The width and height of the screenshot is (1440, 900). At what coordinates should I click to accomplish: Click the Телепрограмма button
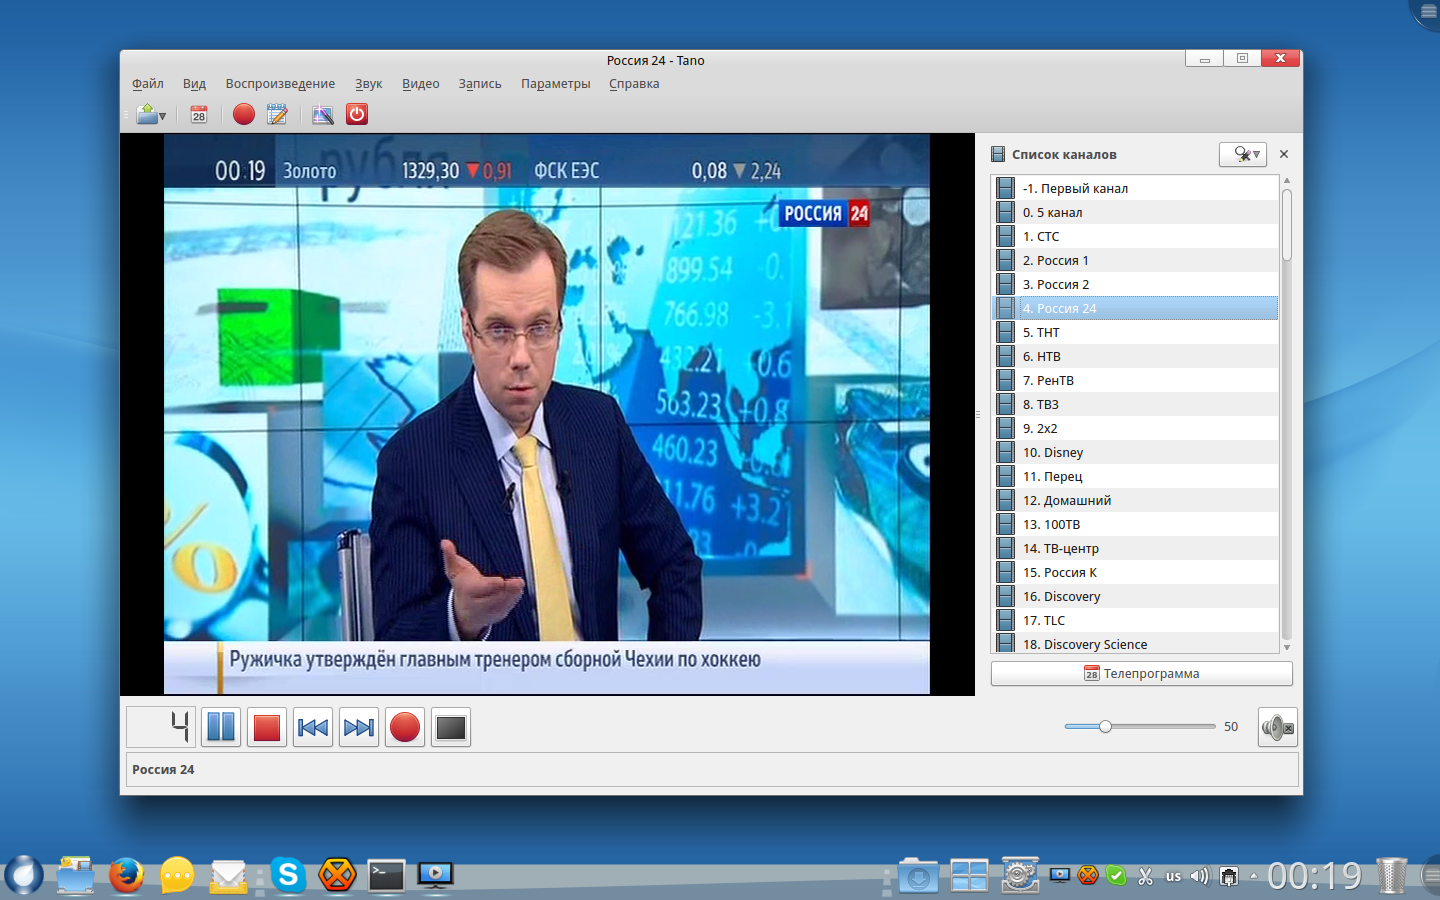click(x=1141, y=674)
